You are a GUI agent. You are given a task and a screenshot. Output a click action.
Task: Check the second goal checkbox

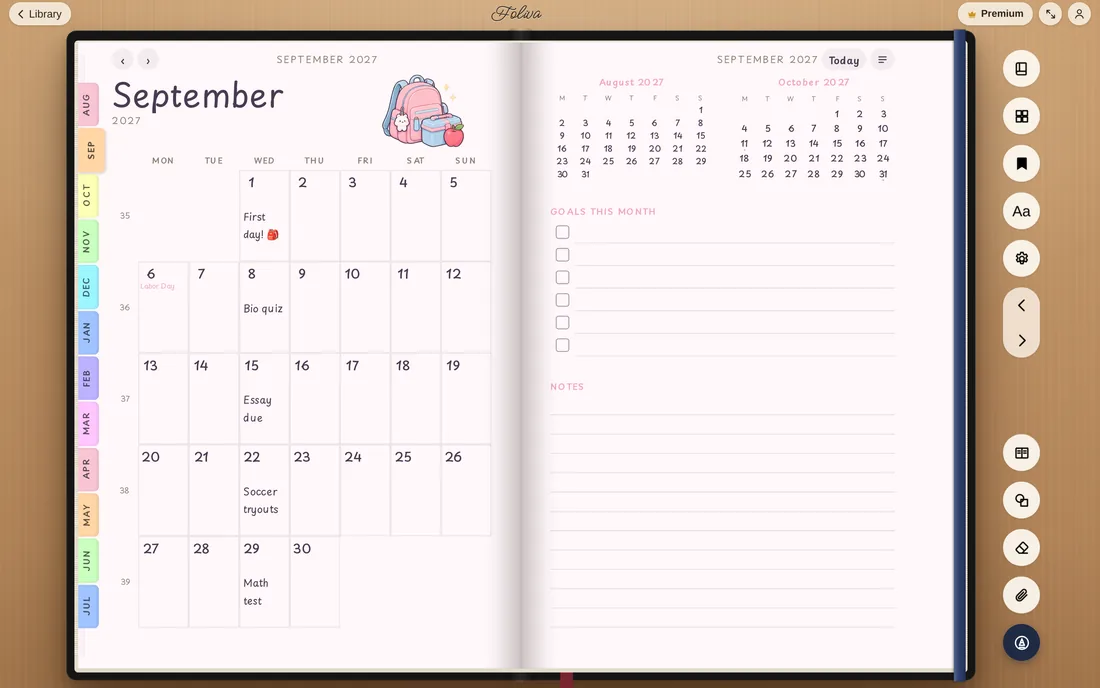[x=563, y=255]
